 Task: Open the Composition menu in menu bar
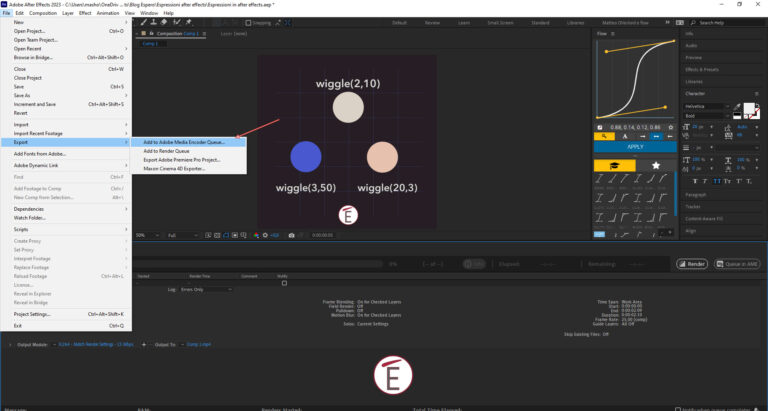coord(43,13)
